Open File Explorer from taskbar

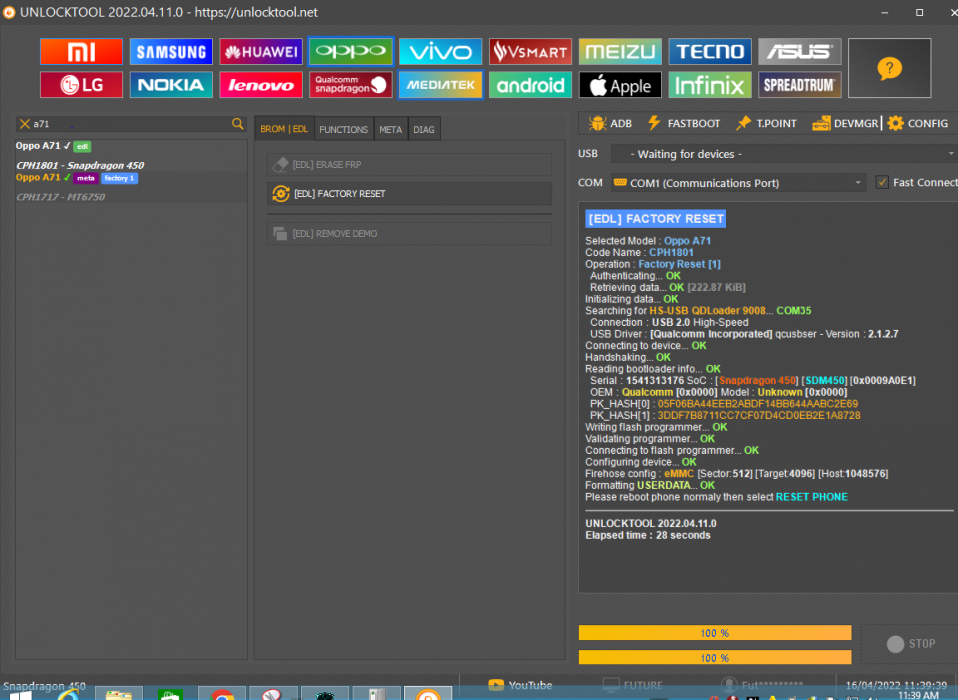click(119, 694)
